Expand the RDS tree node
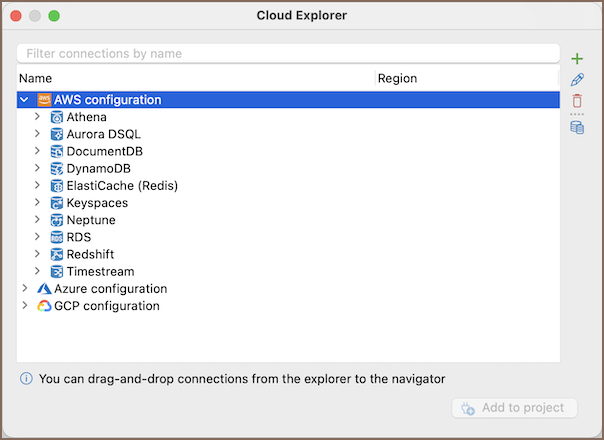 (x=38, y=237)
